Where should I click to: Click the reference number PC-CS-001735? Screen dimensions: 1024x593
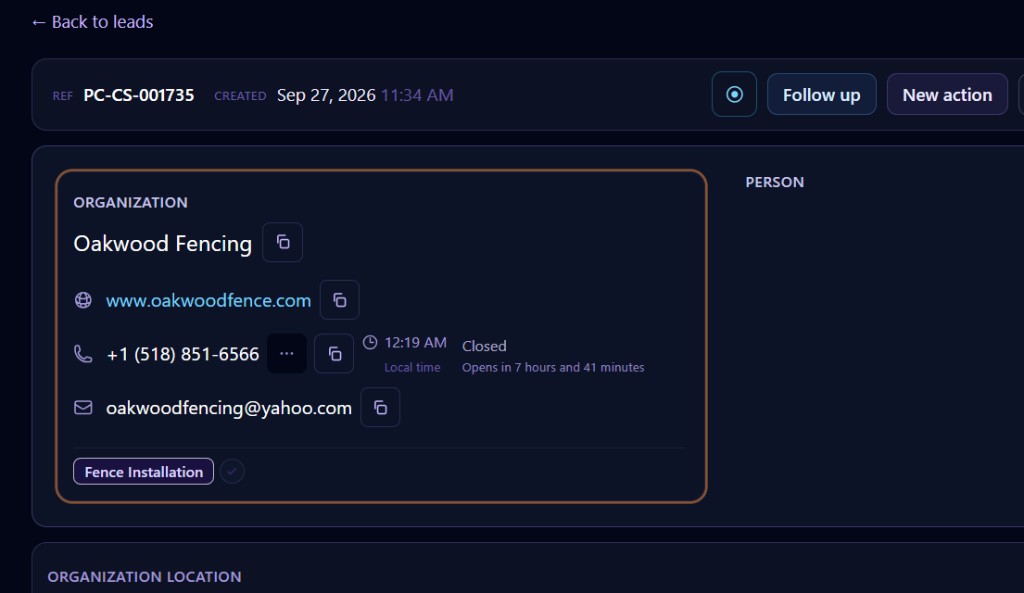coord(138,95)
